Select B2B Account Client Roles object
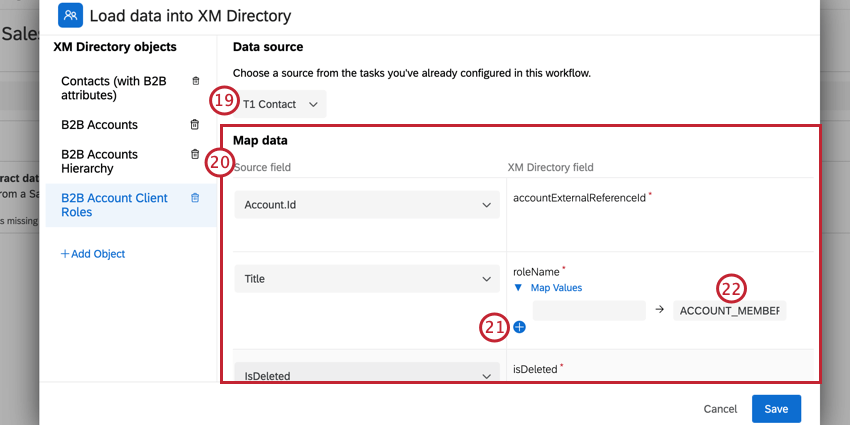850x425 pixels. click(x=131, y=205)
